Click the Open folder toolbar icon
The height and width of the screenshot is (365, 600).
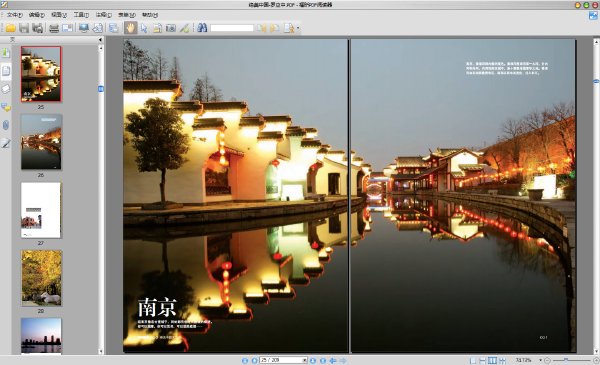coord(10,28)
